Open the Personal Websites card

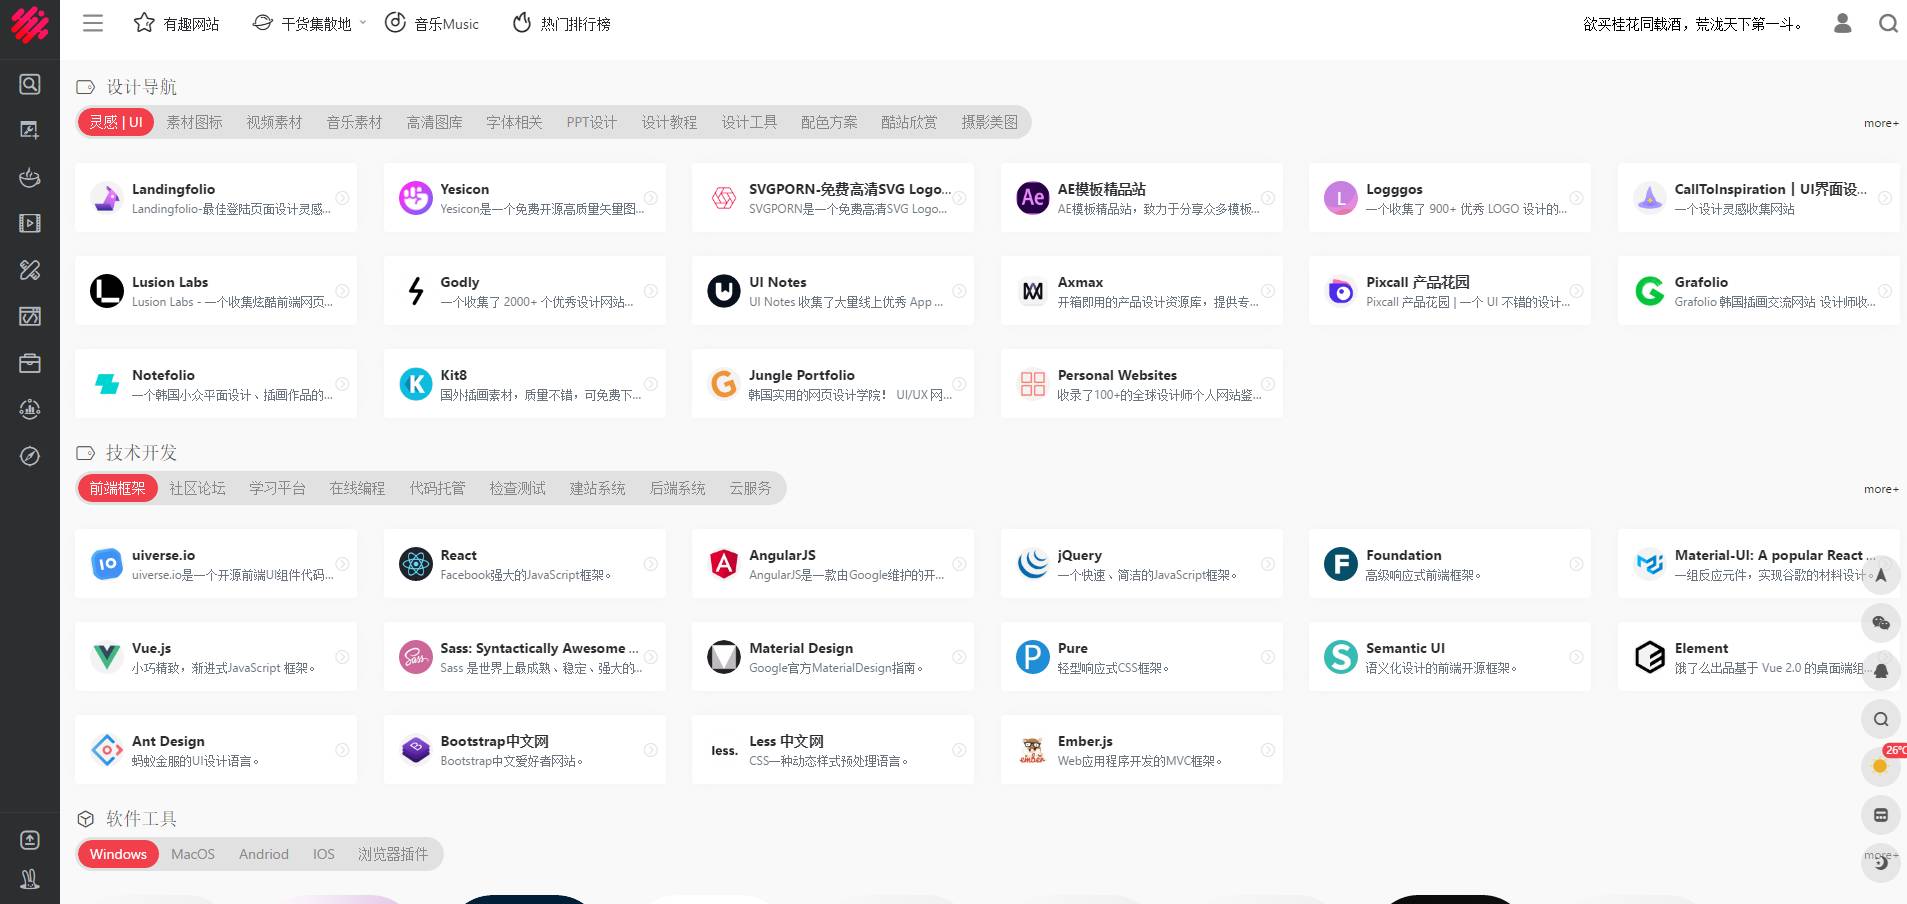pos(1141,384)
